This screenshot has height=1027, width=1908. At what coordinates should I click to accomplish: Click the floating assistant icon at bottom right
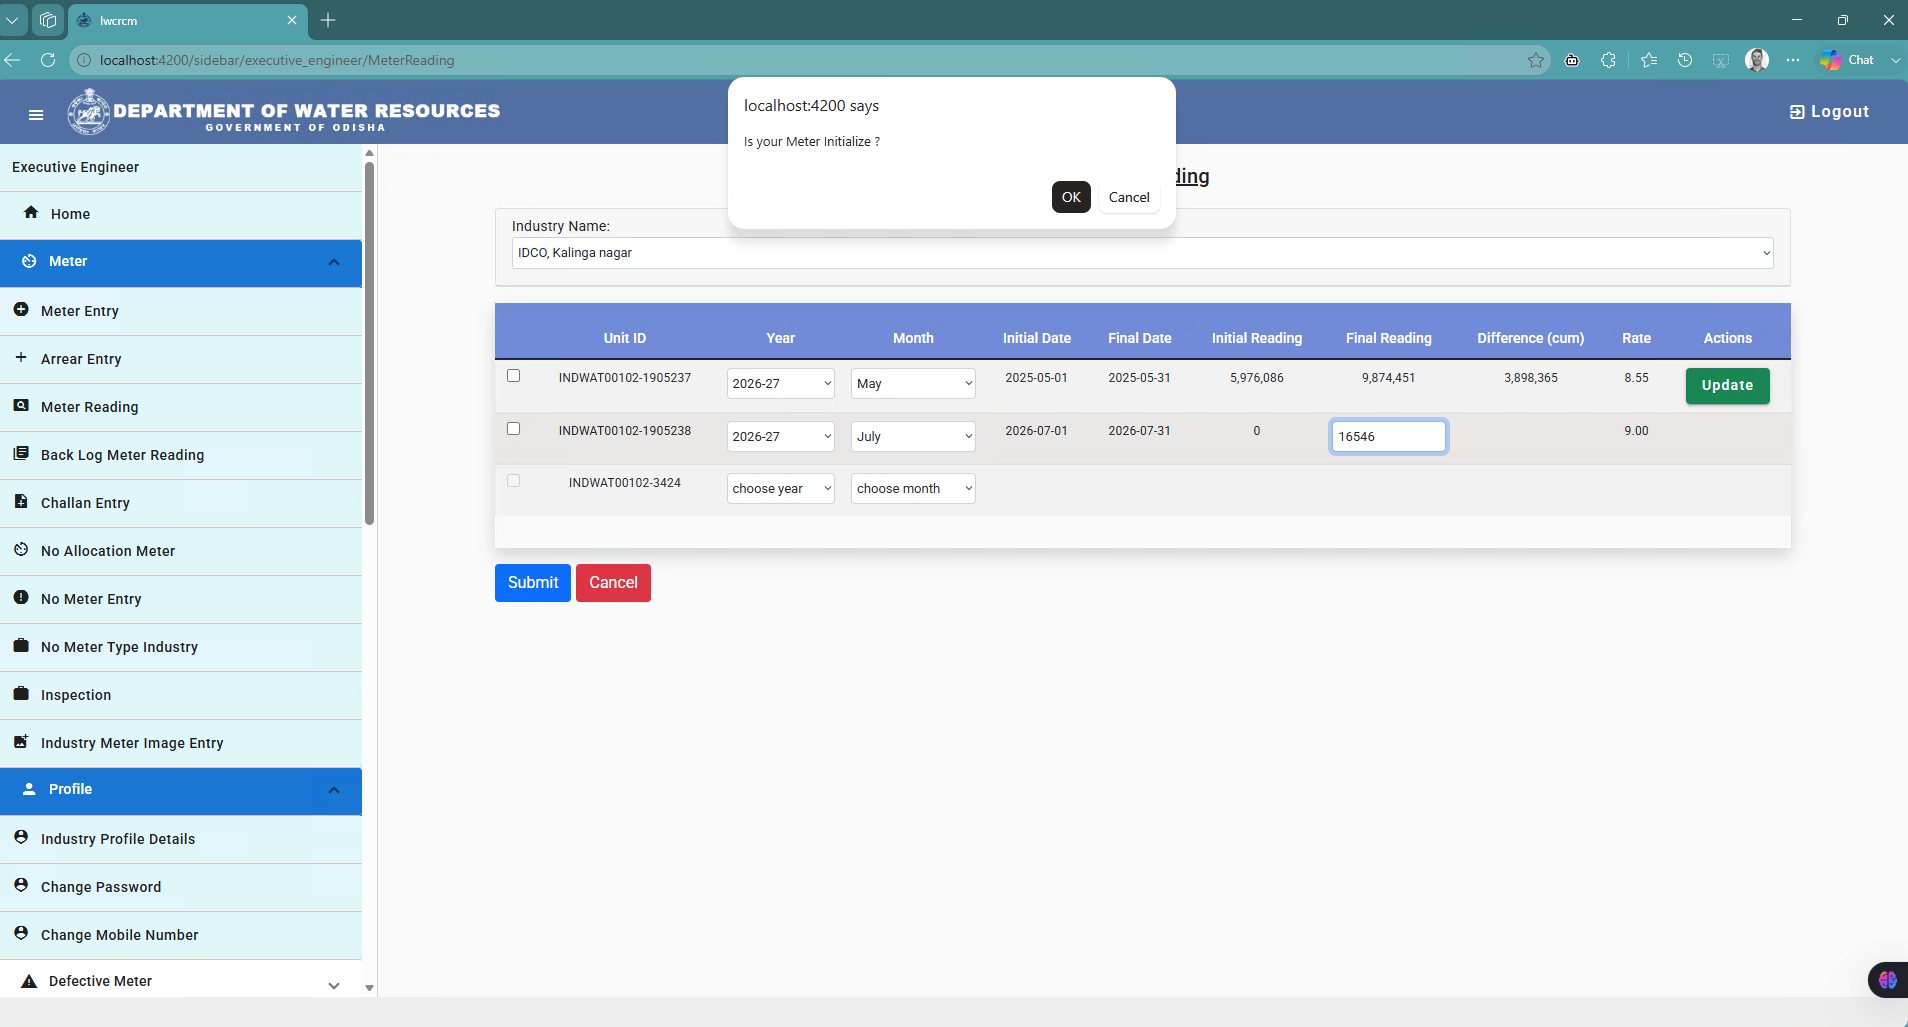click(1887, 980)
